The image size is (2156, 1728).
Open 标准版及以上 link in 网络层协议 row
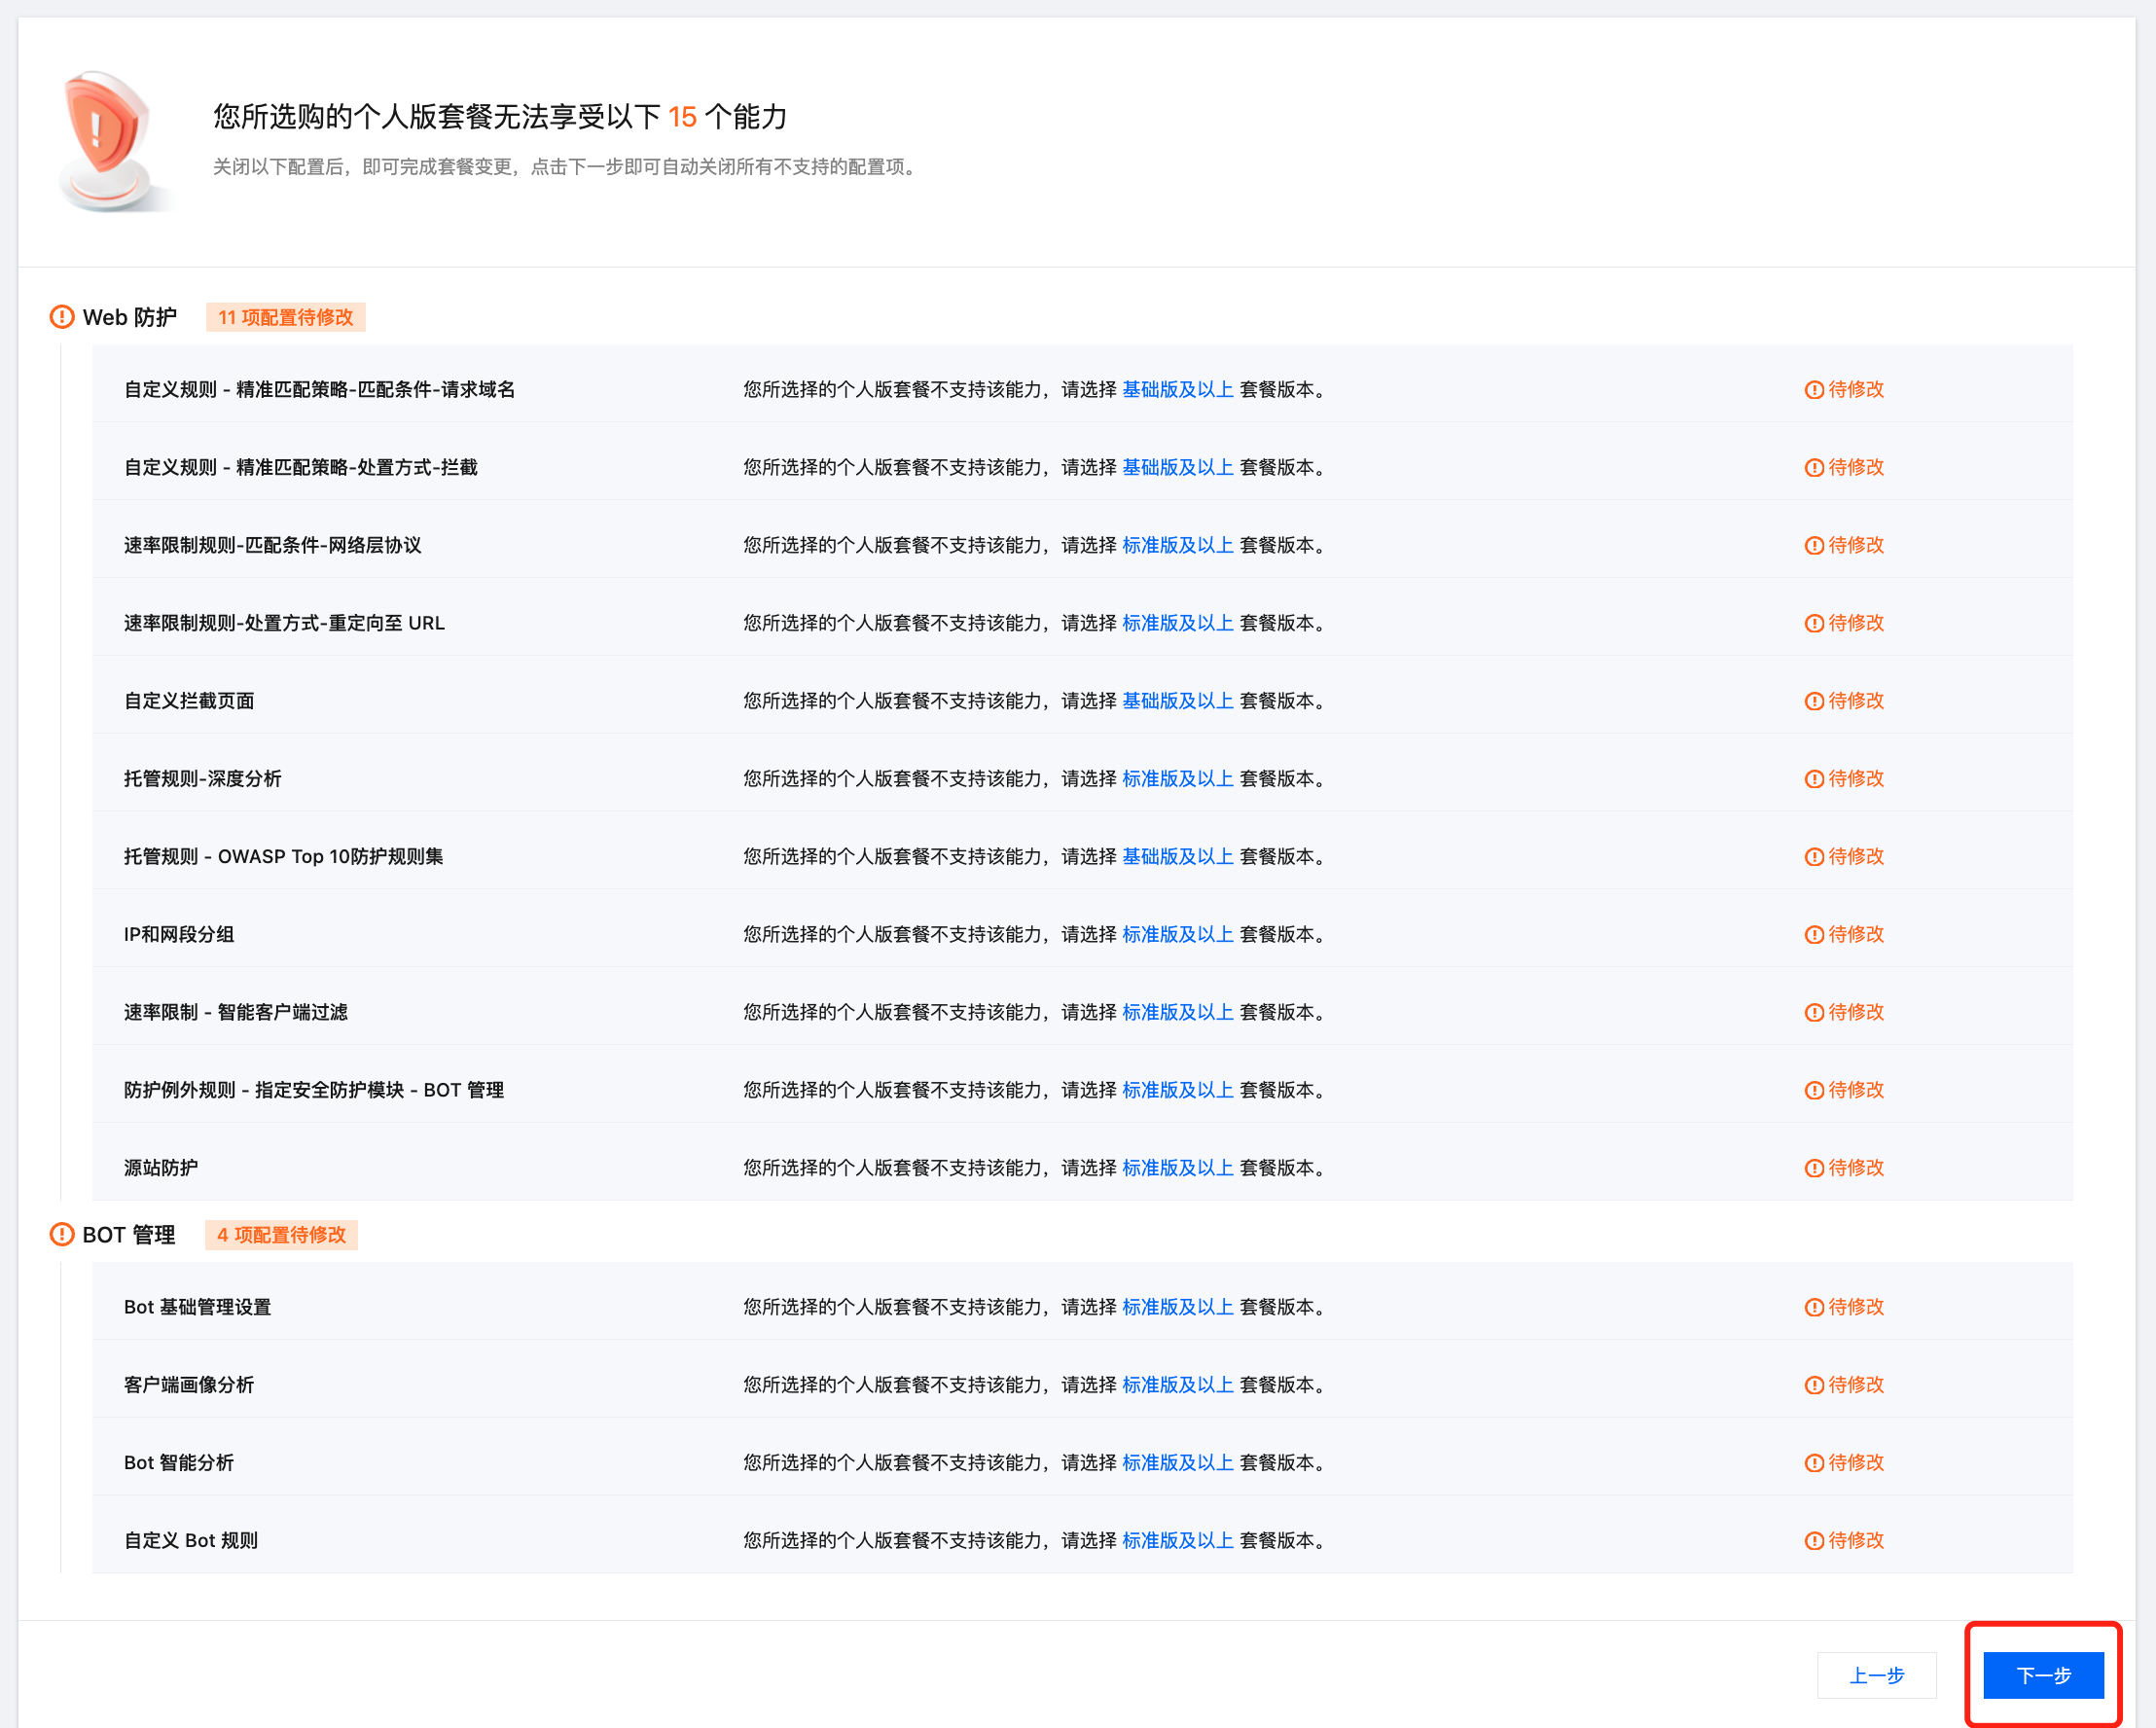pos(1177,545)
